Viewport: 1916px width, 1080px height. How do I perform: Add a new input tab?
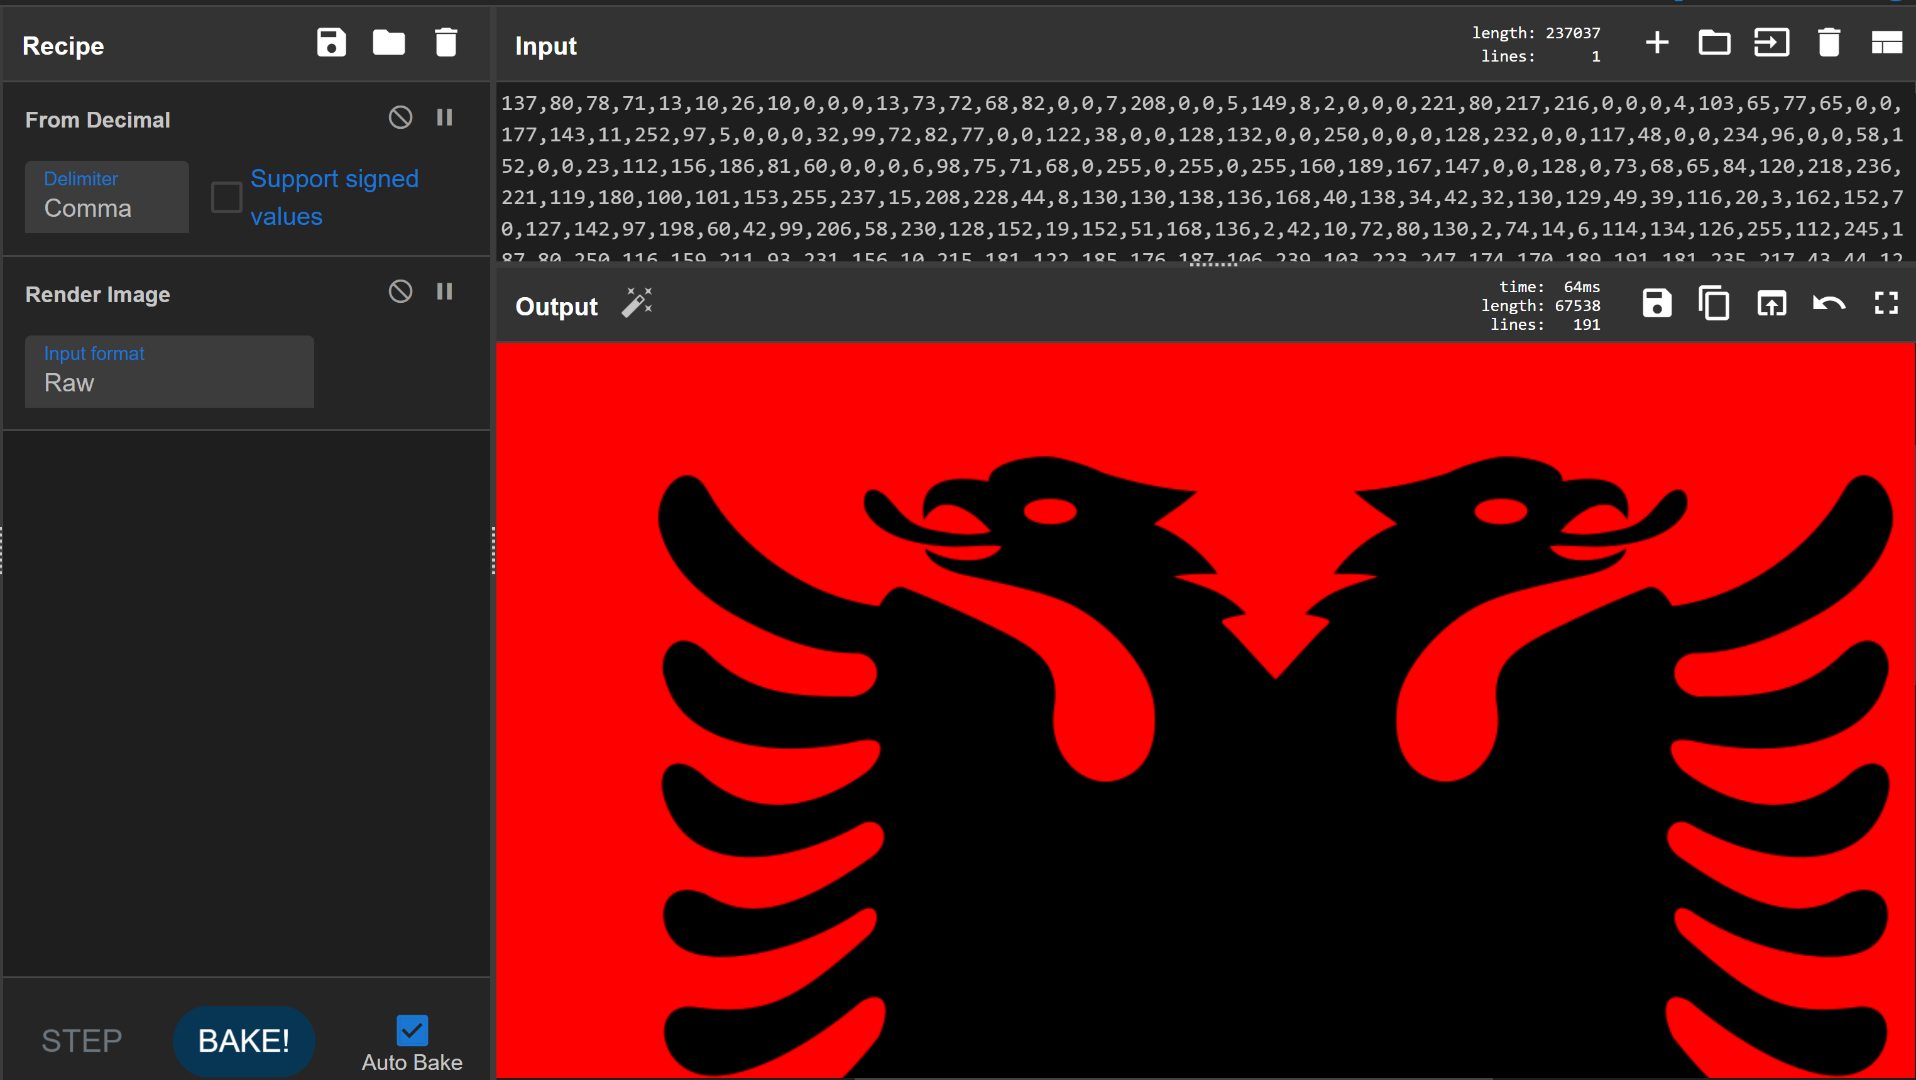point(1657,42)
